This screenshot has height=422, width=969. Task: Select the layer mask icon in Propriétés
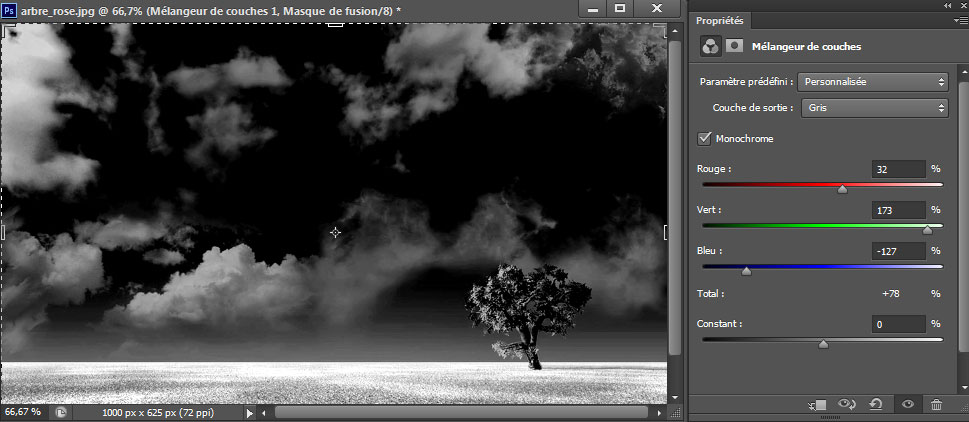pyautogui.click(x=734, y=46)
